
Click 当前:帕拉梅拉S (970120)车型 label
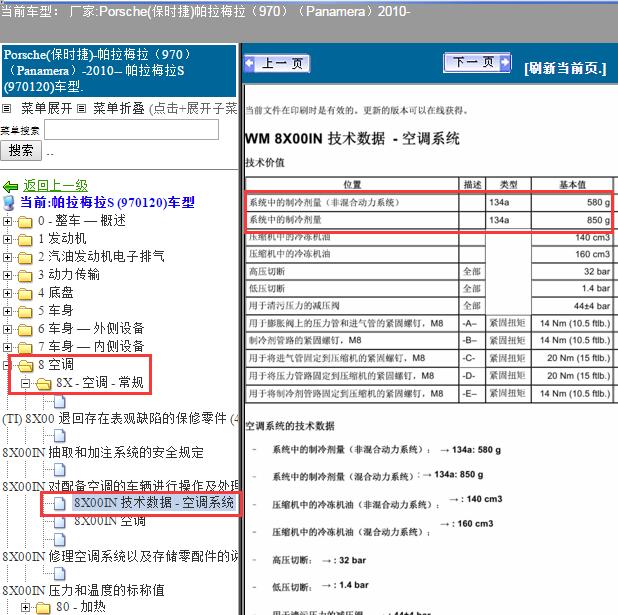(x=107, y=203)
